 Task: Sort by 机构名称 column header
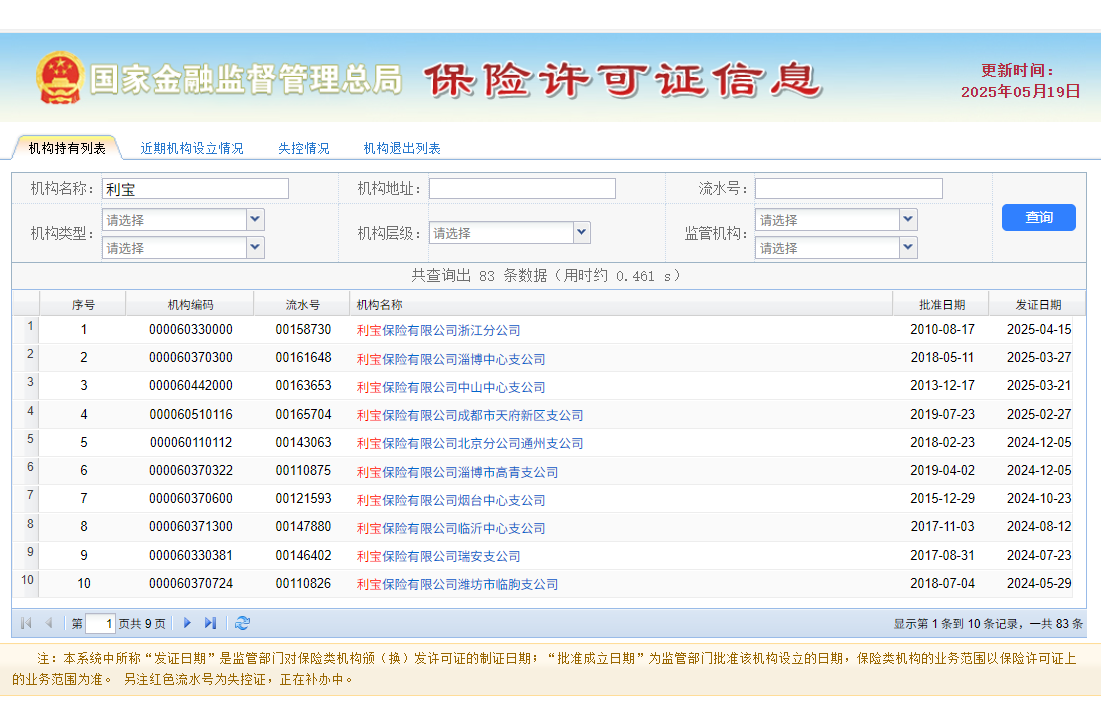(x=621, y=305)
